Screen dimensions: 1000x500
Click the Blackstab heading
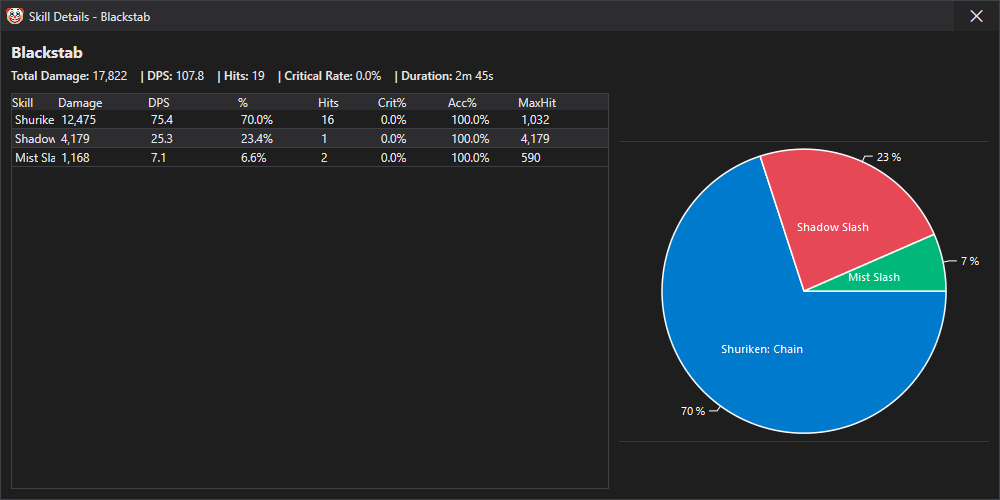pos(47,53)
